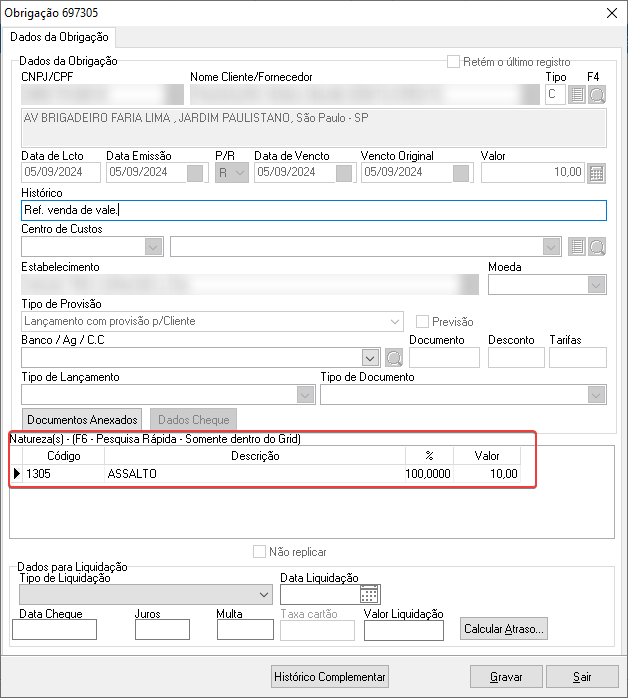This screenshot has height=698, width=628.
Task: Click the 1305 code cell
Action: point(64,474)
